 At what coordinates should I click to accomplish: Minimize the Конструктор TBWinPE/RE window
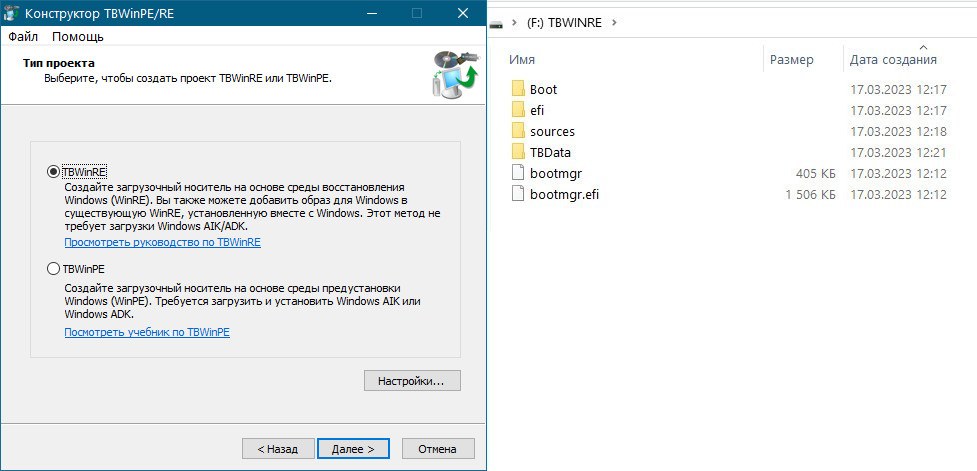(x=372, y=12)
